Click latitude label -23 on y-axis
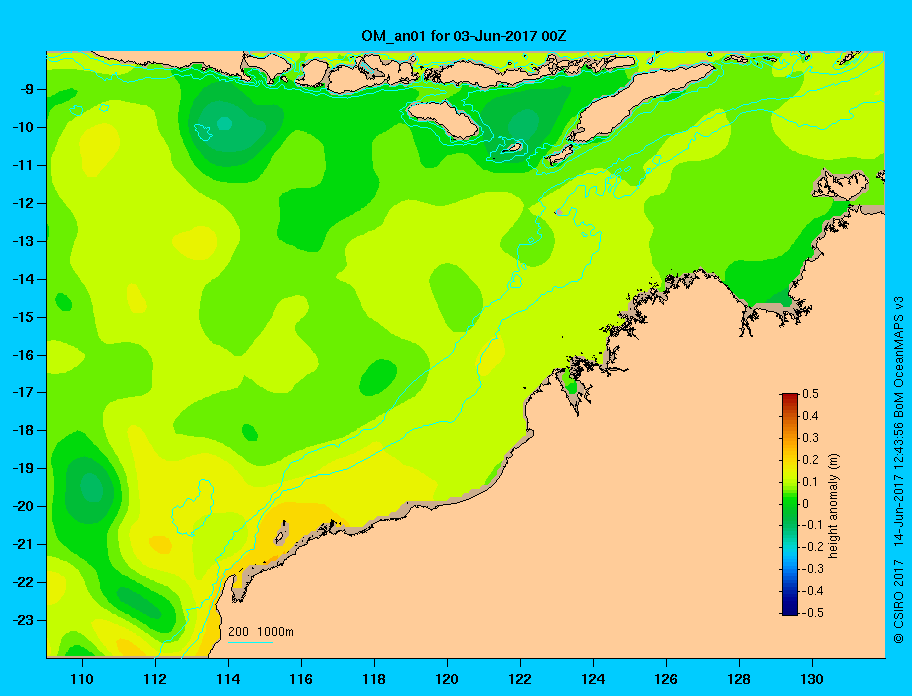Viewport: 912px width, 696px height. (x=23, y=620)
